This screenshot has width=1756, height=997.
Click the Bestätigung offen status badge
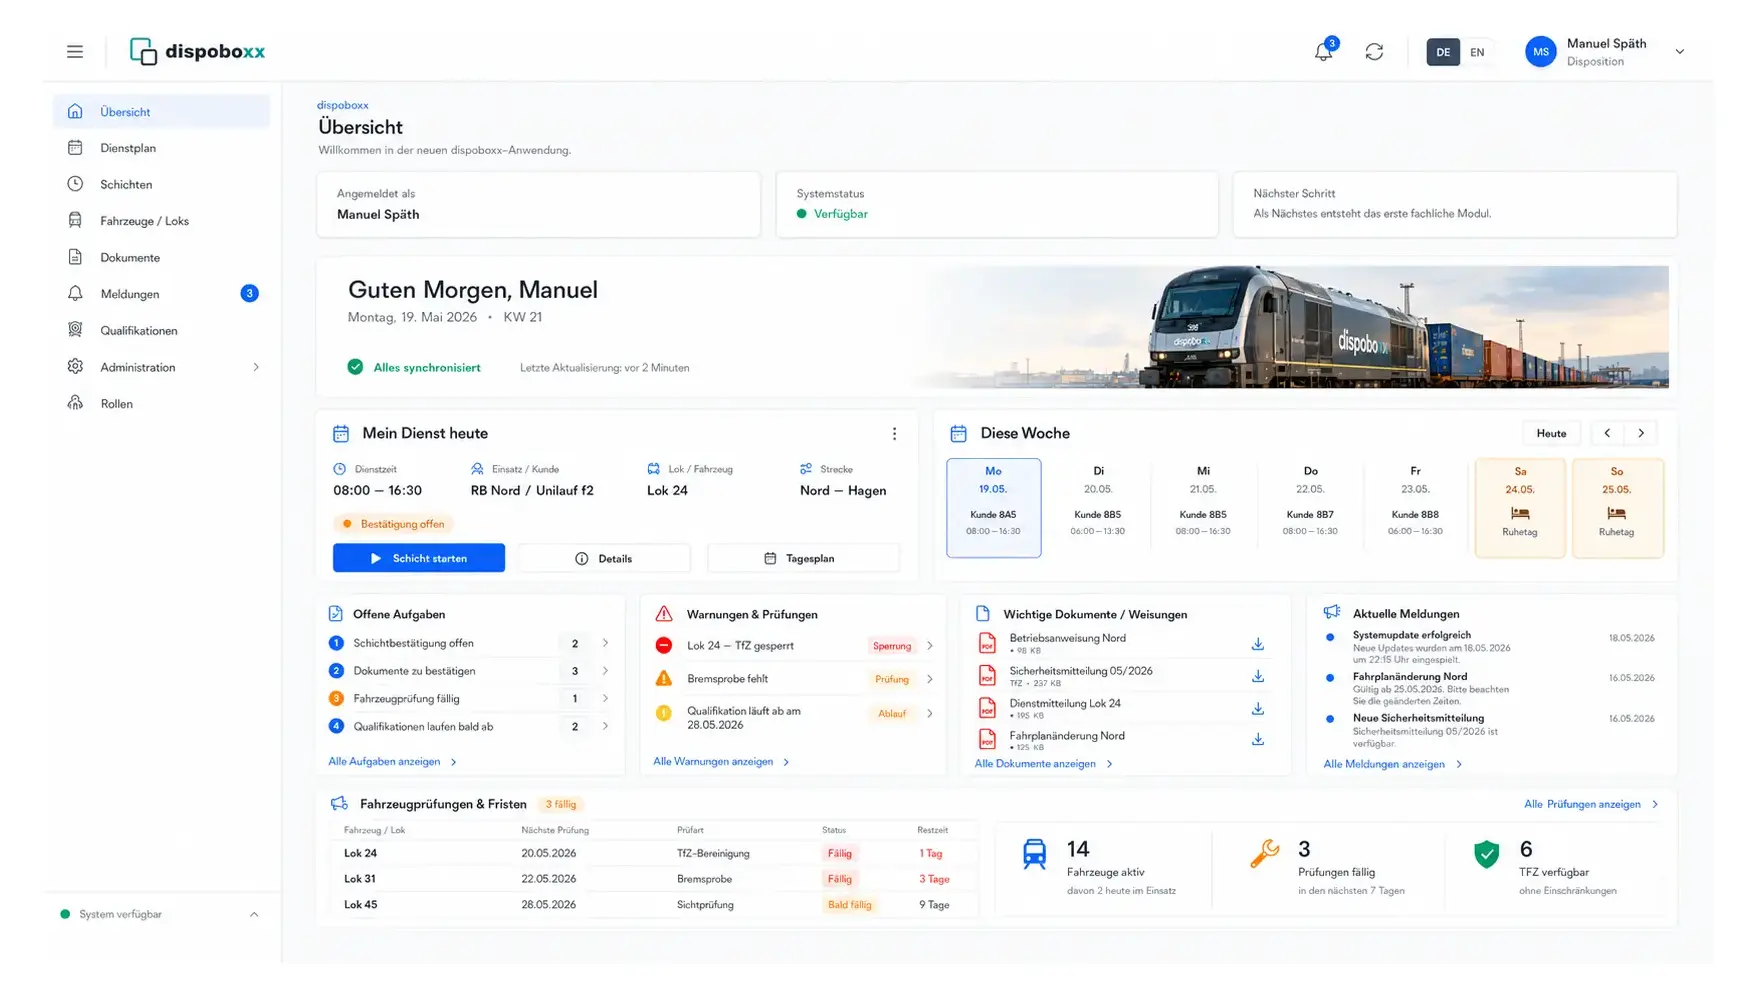pos(394,524)
